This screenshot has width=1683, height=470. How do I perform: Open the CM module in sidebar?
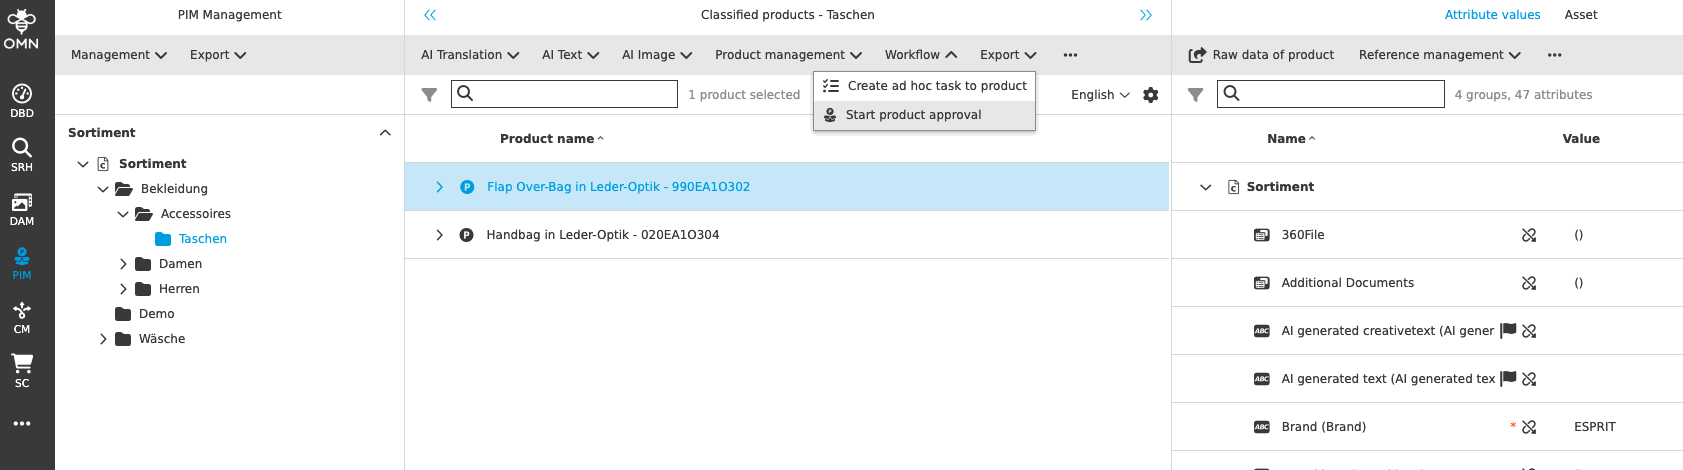(x=22, y=317)
